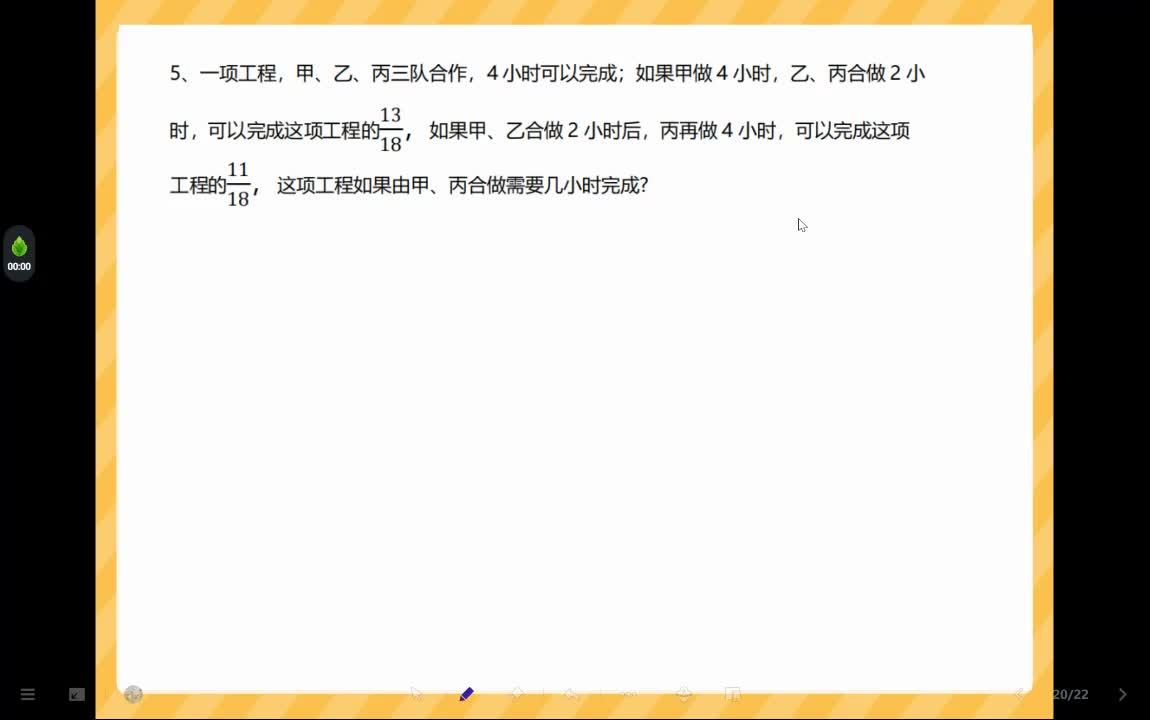The image size is (1150, 720).
Task: Click the undo arrow in the bottom toolbar
Action: (571, 694)
